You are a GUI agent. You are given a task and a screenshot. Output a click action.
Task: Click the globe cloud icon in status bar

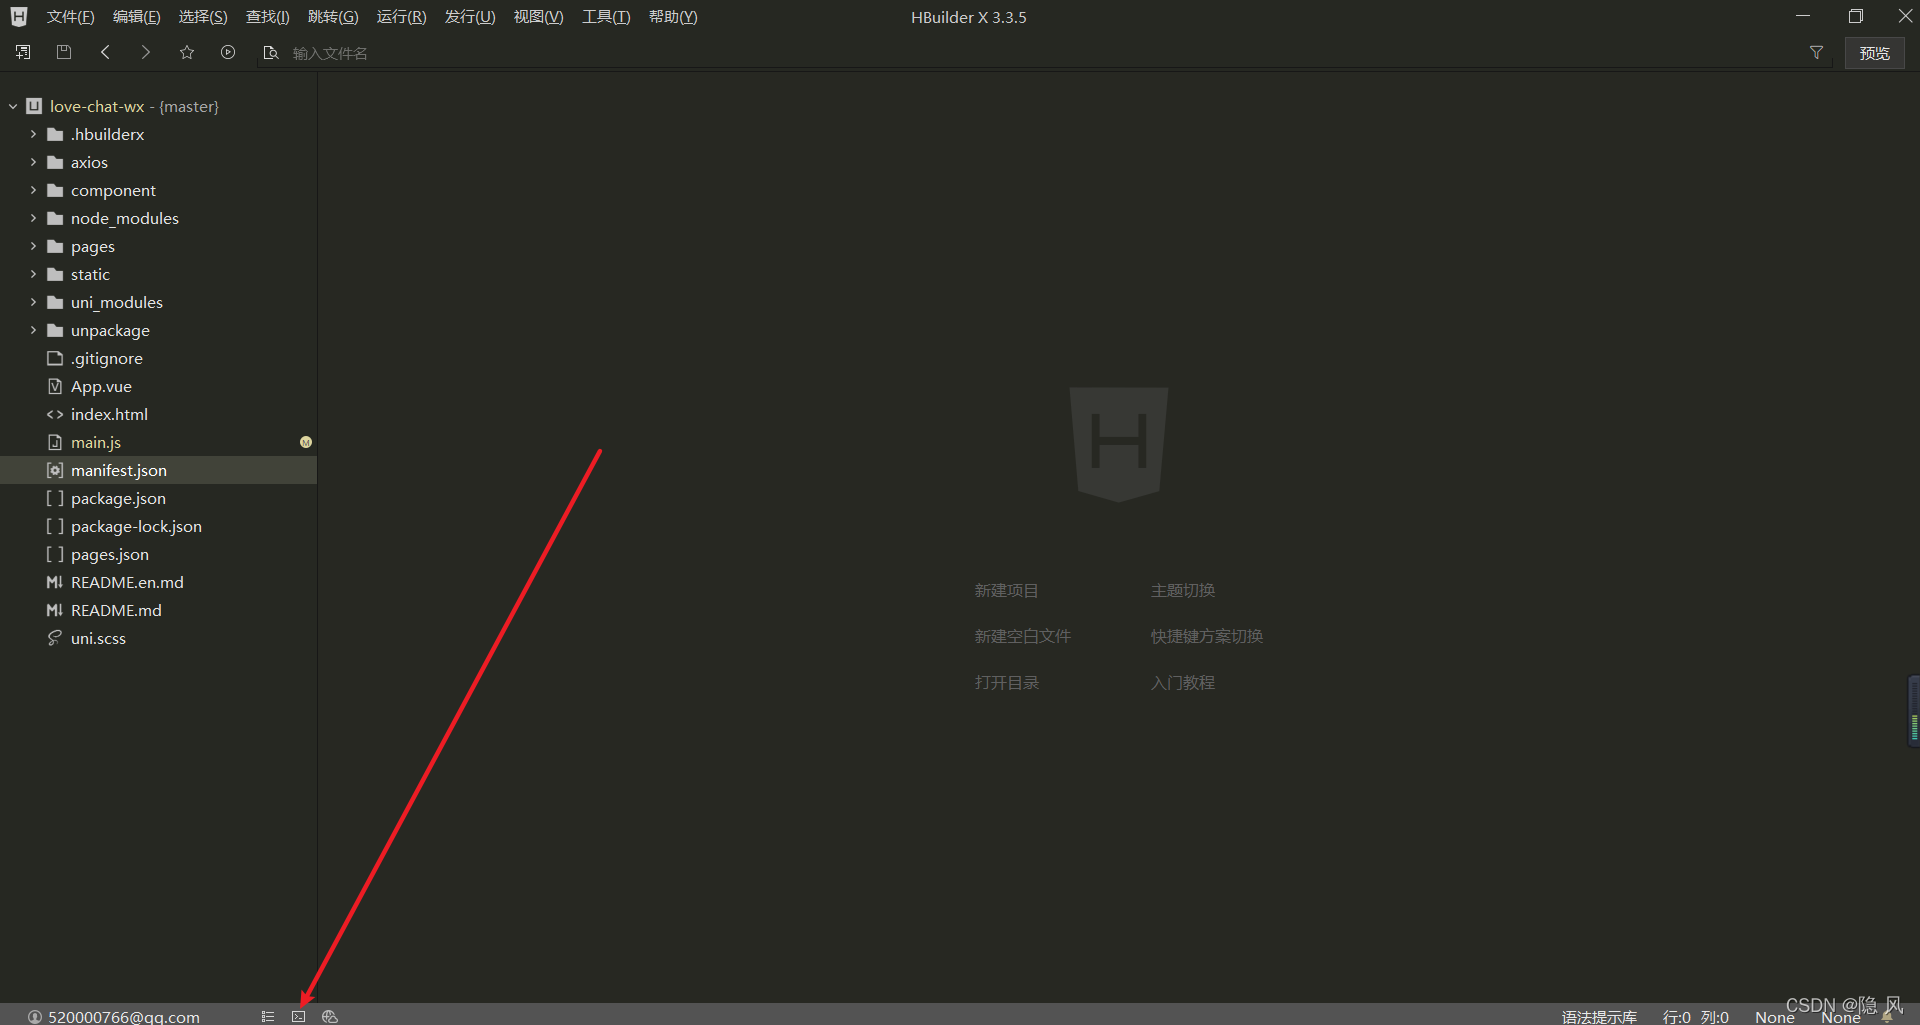pyautogui.click(x=330, y=1016)
